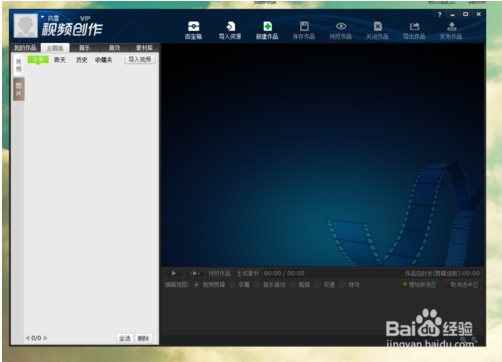
Task: Click the 预览作品 text beside playback controls
Action: [219, 273]
